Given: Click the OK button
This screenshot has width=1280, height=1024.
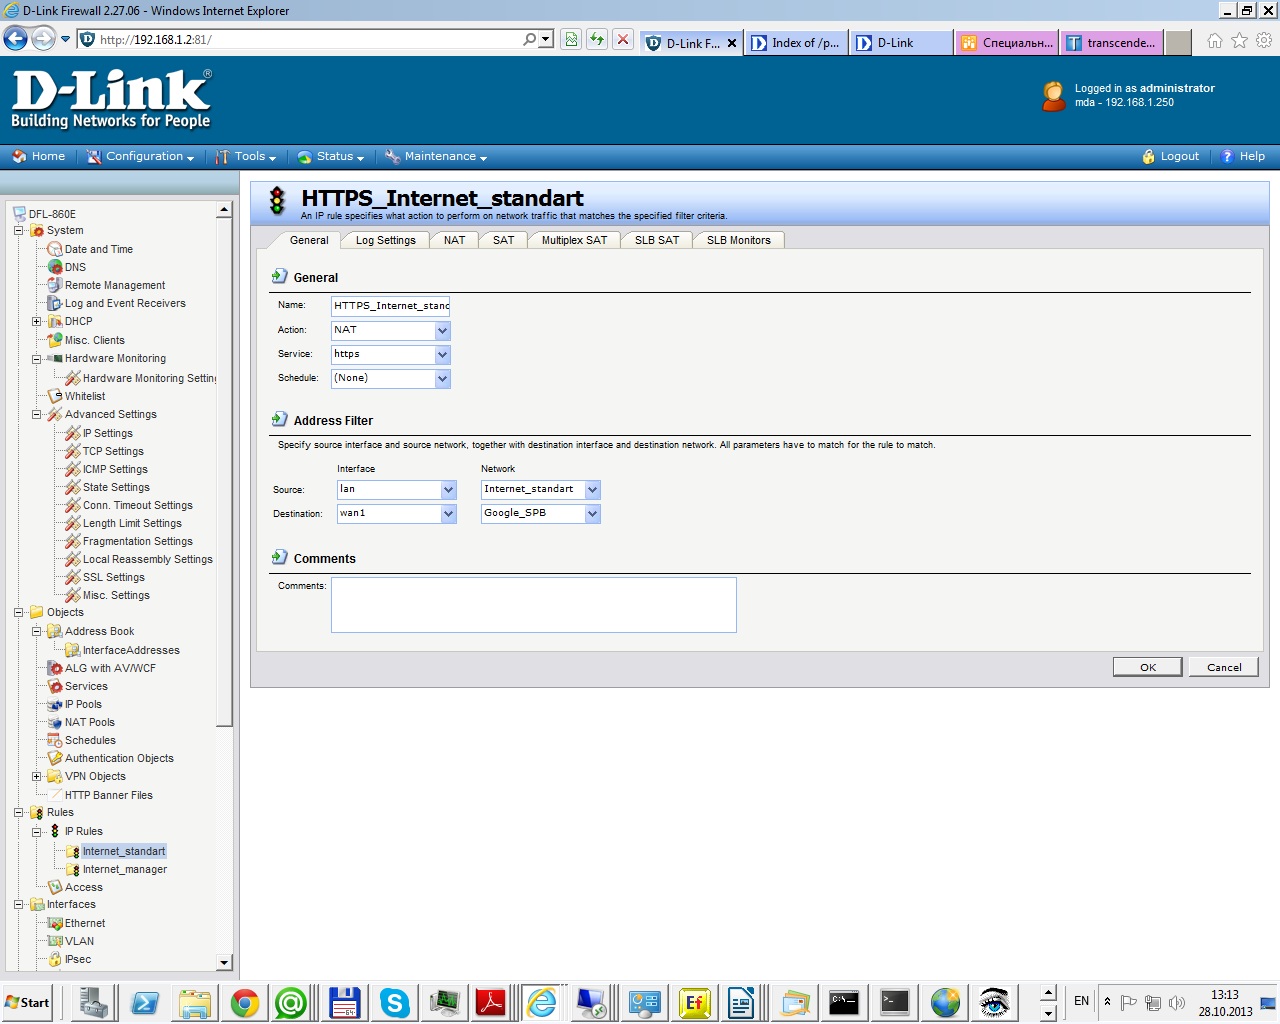Looking at the screenshot, I should pyautogui.click(x=1148, y=667).
